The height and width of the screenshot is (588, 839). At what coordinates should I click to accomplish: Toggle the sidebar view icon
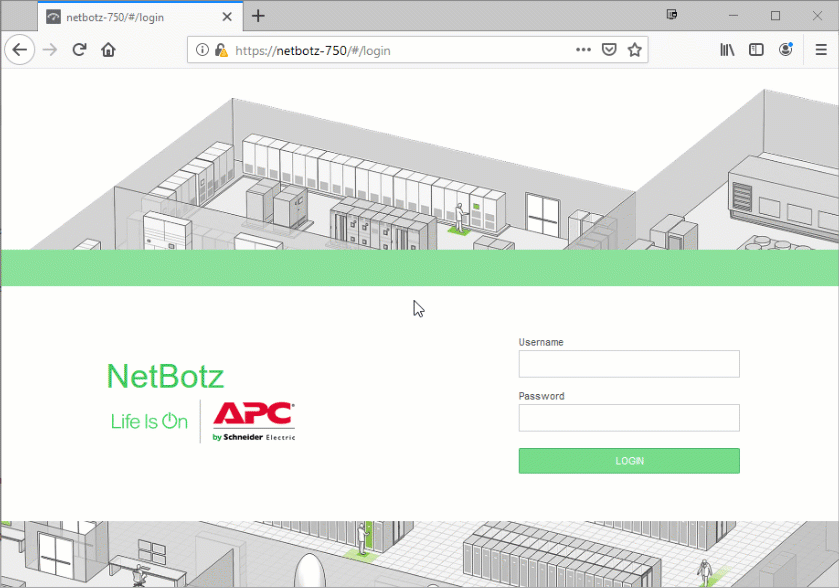pos(756,50)
